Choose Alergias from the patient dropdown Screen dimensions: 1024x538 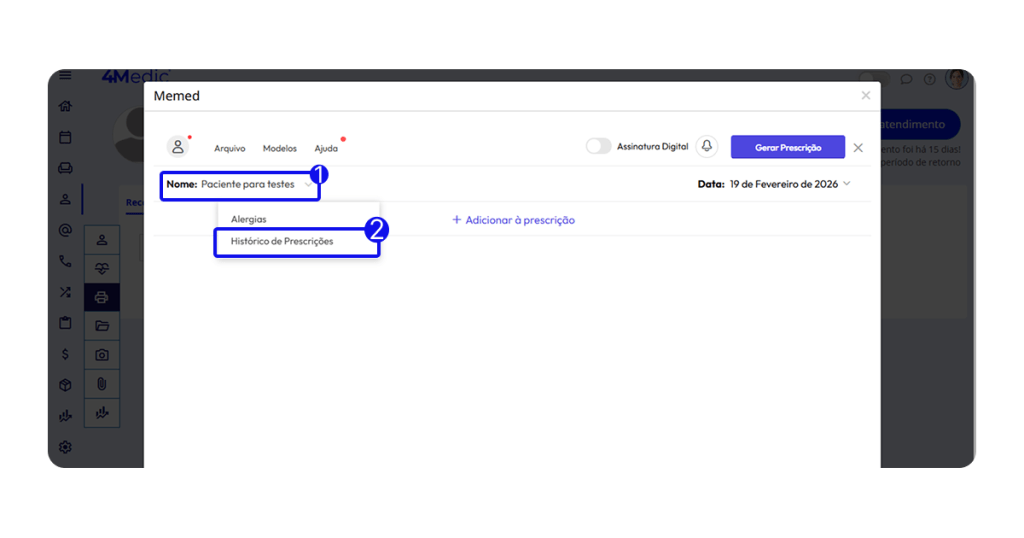point(249,219)
